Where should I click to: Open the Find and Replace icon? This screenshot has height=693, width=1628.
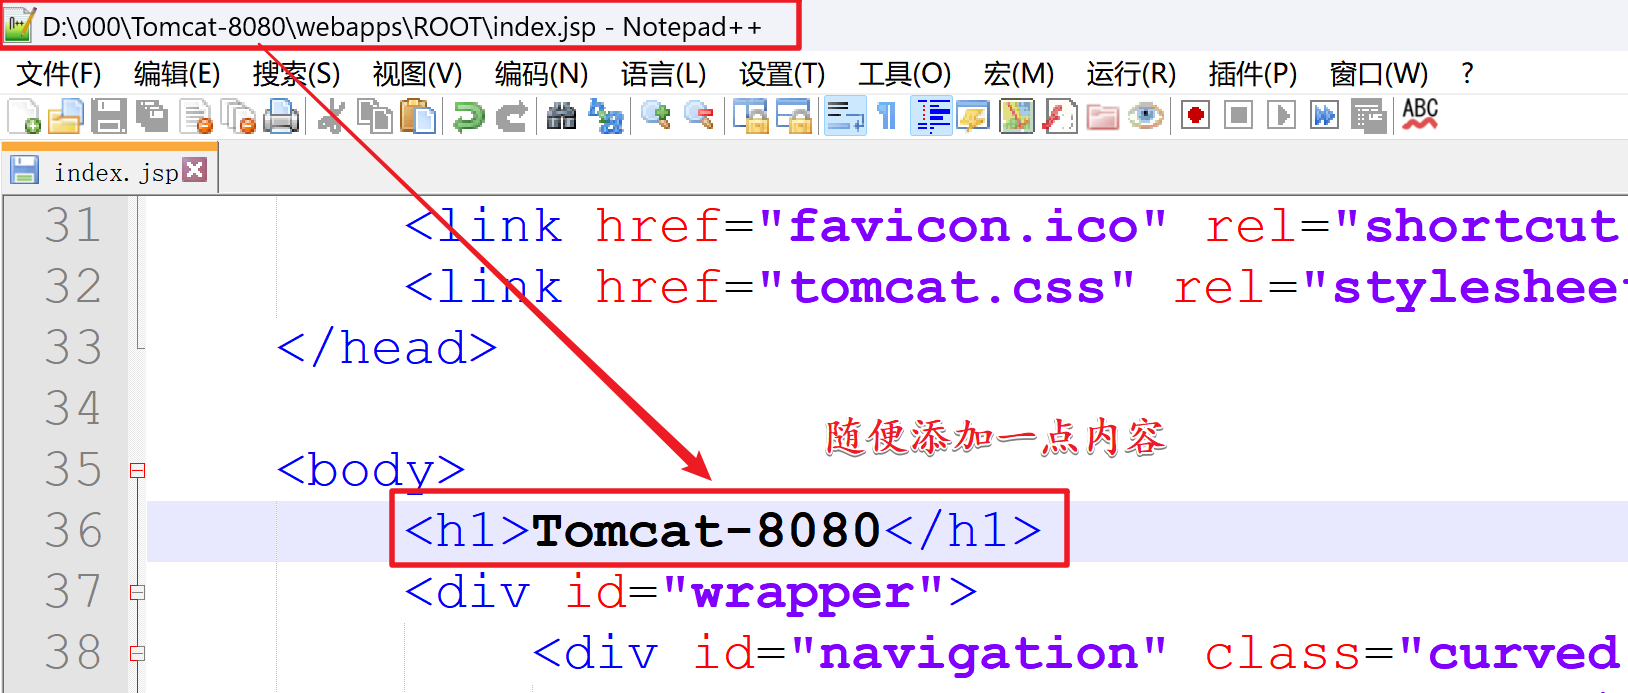click(x=606, y=116)
